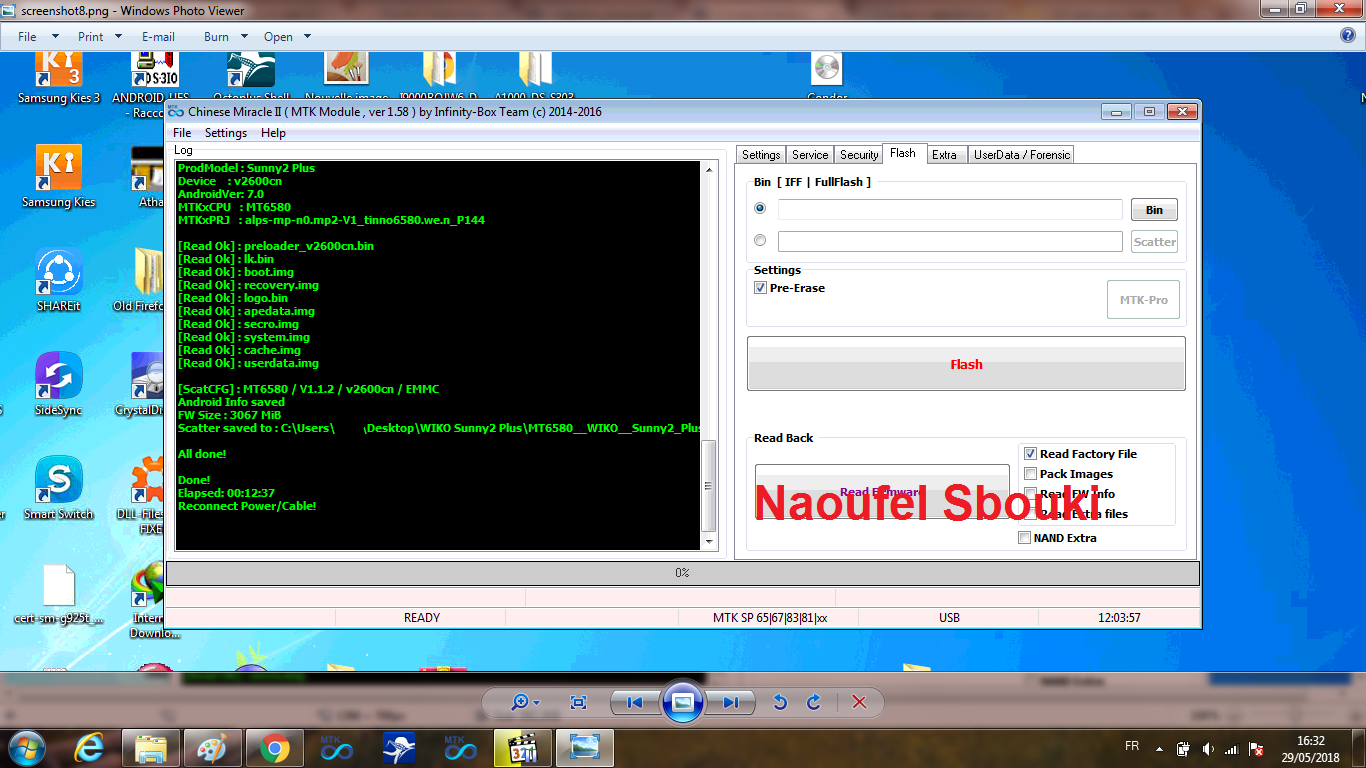Click 'Reconnect Power/Cable!' log line
Image resolution: width=1366 pixels, height=768 pixels.
point(247,506)
